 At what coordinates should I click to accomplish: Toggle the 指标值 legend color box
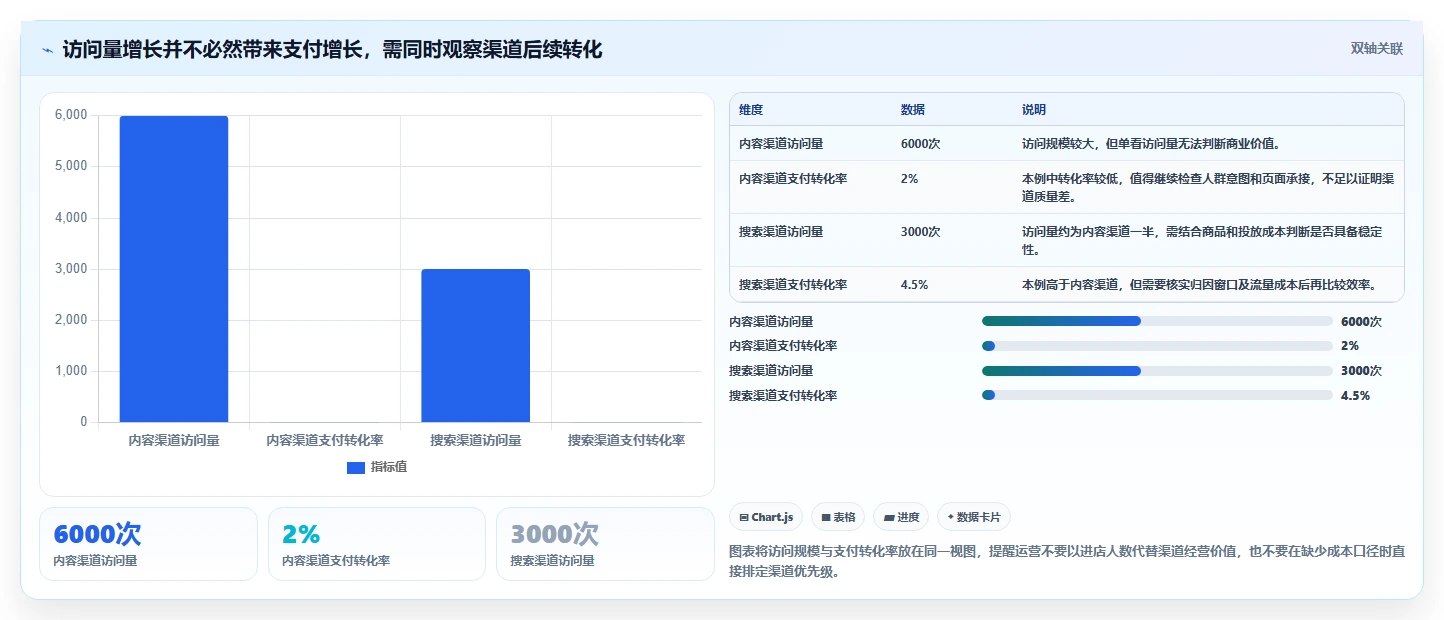(x=356, y=467)
